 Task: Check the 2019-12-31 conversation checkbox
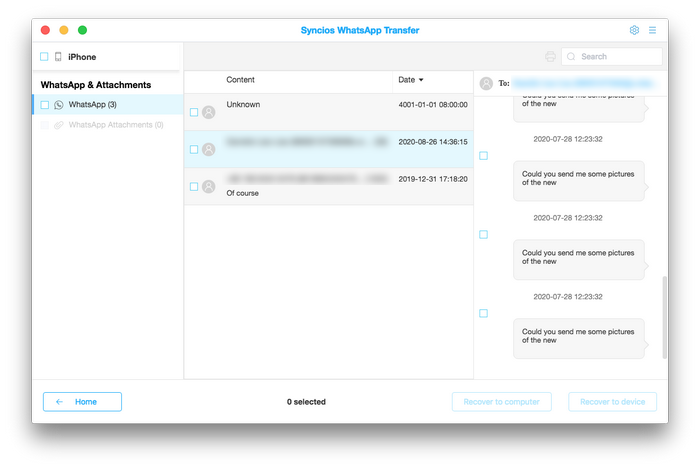tap(194, 186)
